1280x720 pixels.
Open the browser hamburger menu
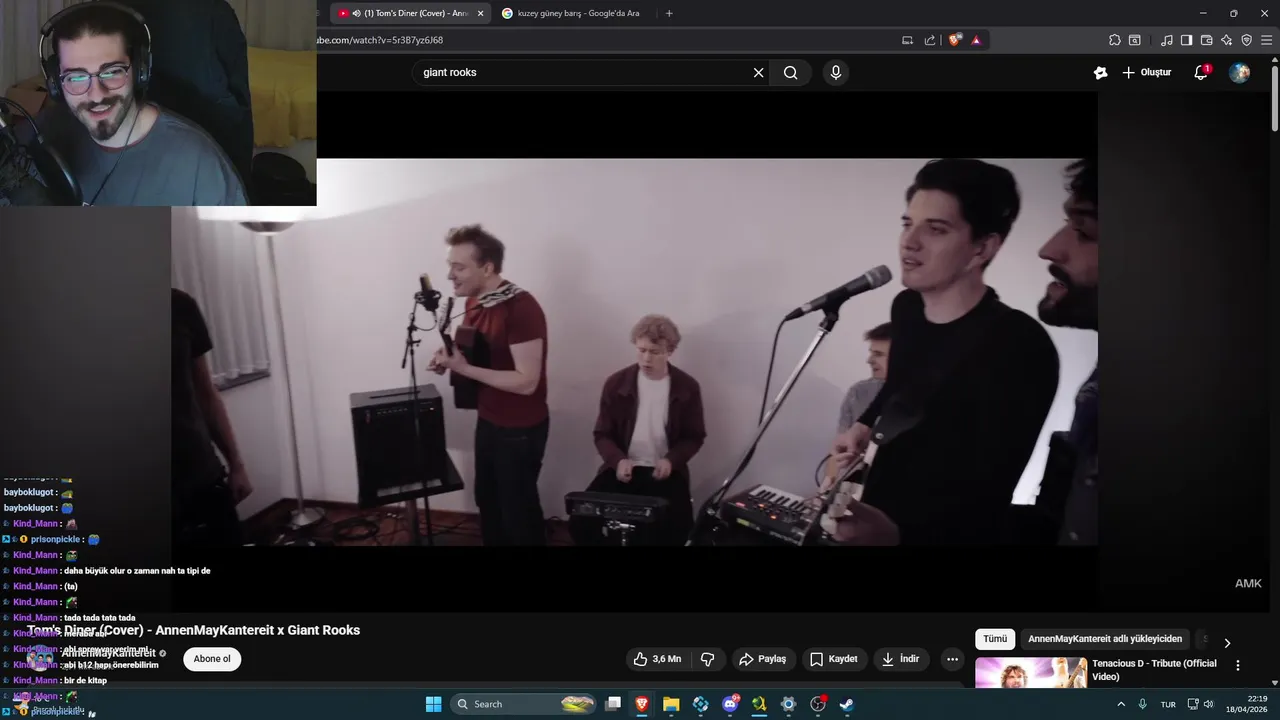[x=1266, y=40]
